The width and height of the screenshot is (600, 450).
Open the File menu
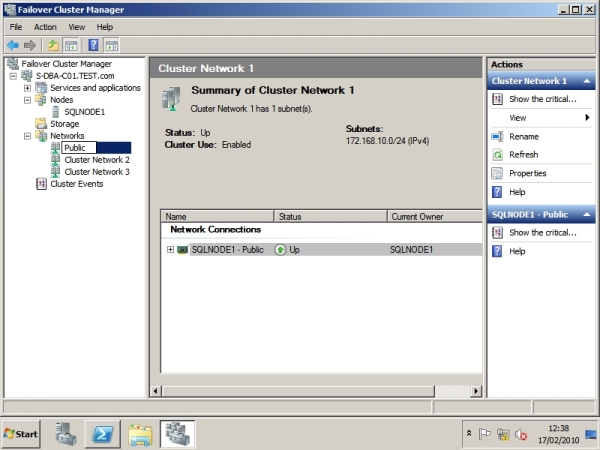16,27
